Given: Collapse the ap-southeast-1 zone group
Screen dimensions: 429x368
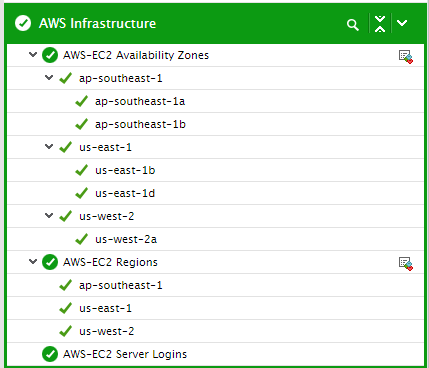Looking at the screenshot, I should 49,77.
